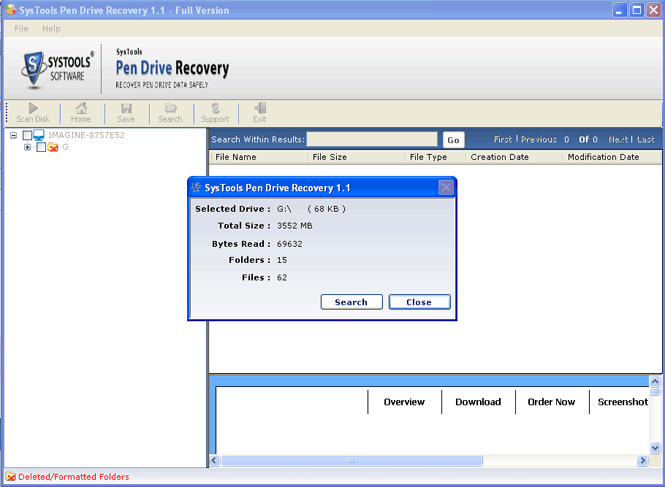Click the main window title bar icon
The width and height of the screenshot is (665, 487).
pos(11,10)
